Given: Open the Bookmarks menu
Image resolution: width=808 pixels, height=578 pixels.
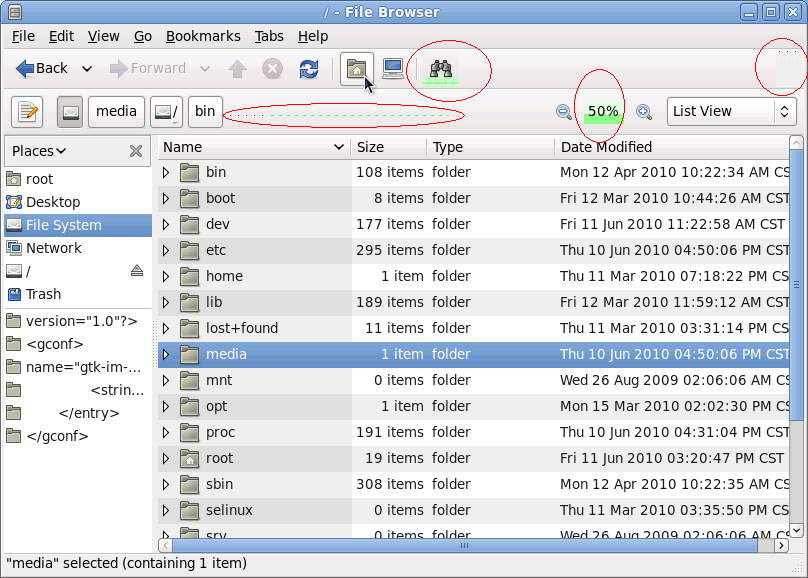Looking at the screenshot, I should (x=203, y=36).
